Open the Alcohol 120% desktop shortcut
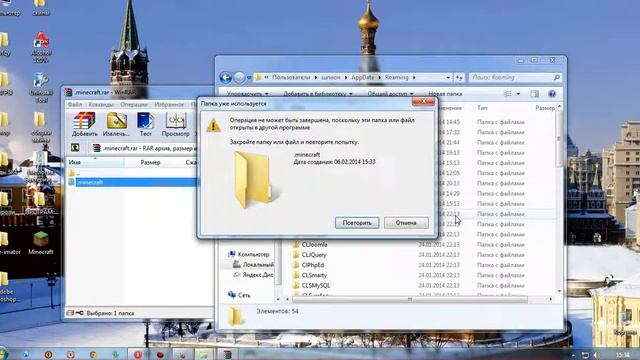 point(41,47)
